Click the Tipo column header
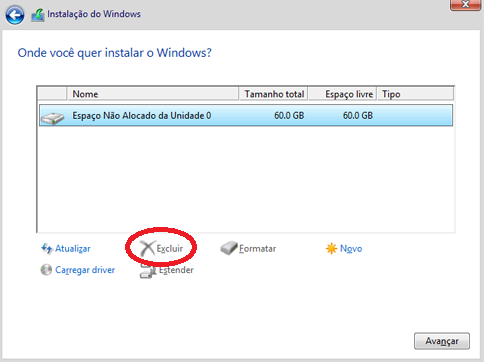 (x=415, y=94)
